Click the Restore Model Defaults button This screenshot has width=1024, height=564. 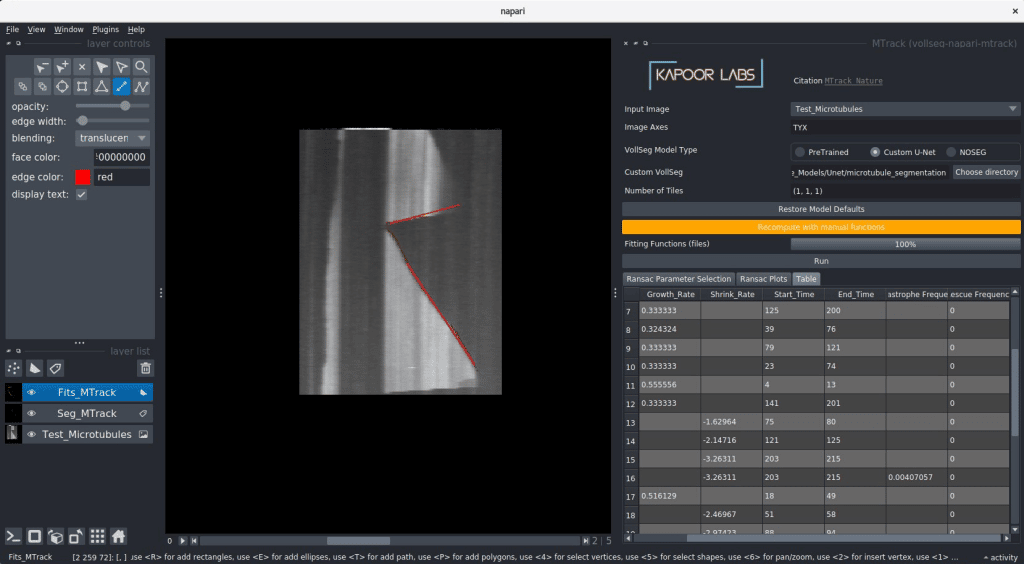click(821, 209)
